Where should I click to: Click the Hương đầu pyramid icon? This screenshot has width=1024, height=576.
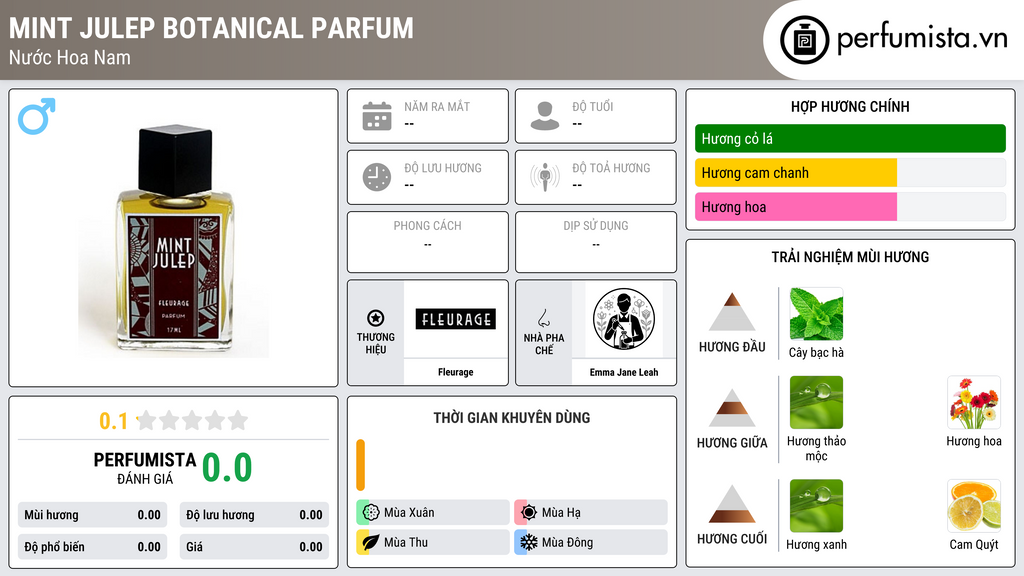(x=732, y=312)
